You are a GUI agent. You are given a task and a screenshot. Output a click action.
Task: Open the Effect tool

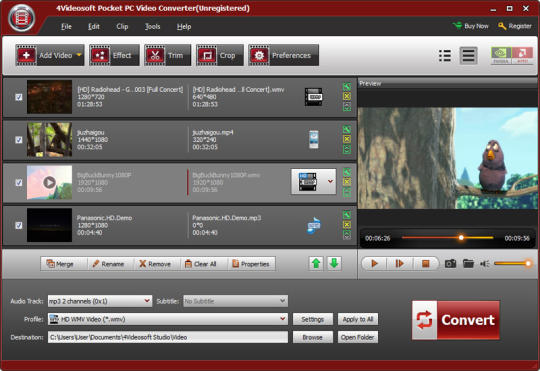[x=114, y=55]
